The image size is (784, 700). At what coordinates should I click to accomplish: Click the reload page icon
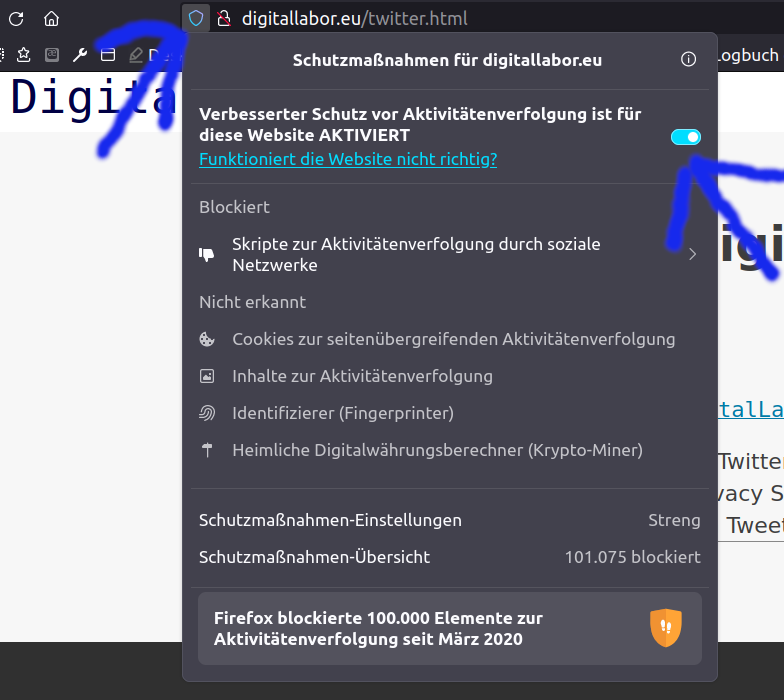click(x=16, y=18)
